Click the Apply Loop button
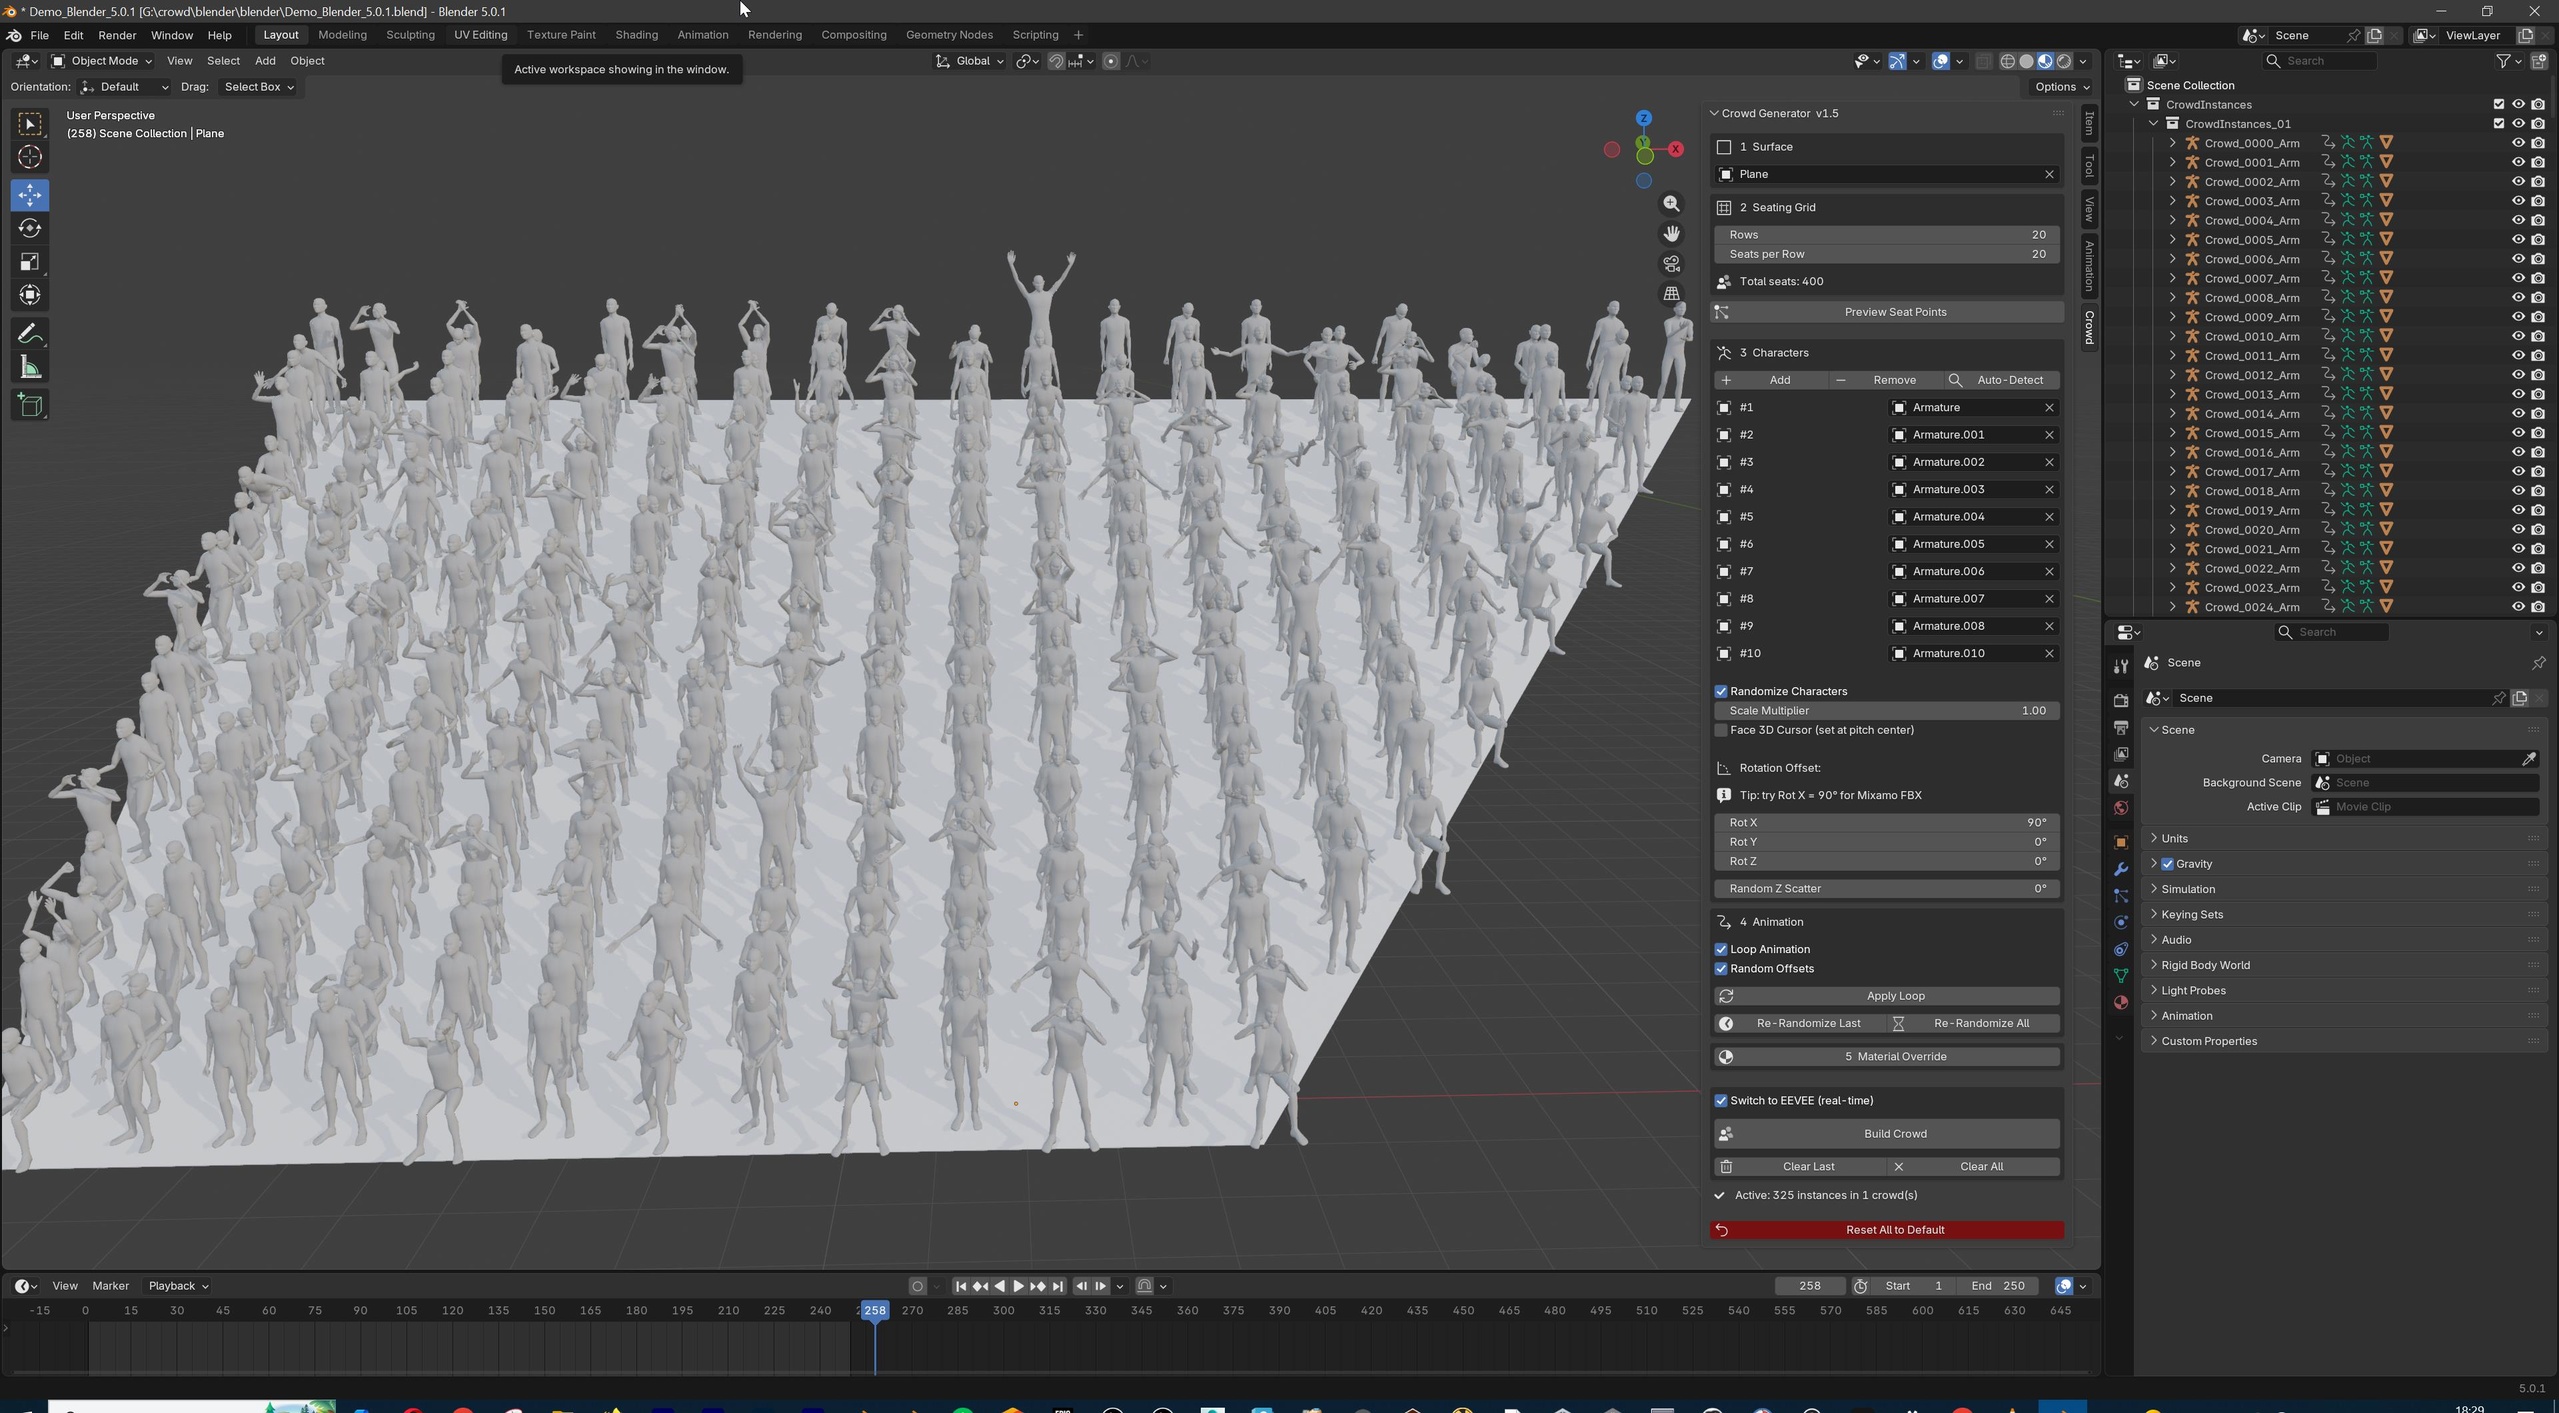Viewport: 2559px width, 1413px height. click(1886, 997)
